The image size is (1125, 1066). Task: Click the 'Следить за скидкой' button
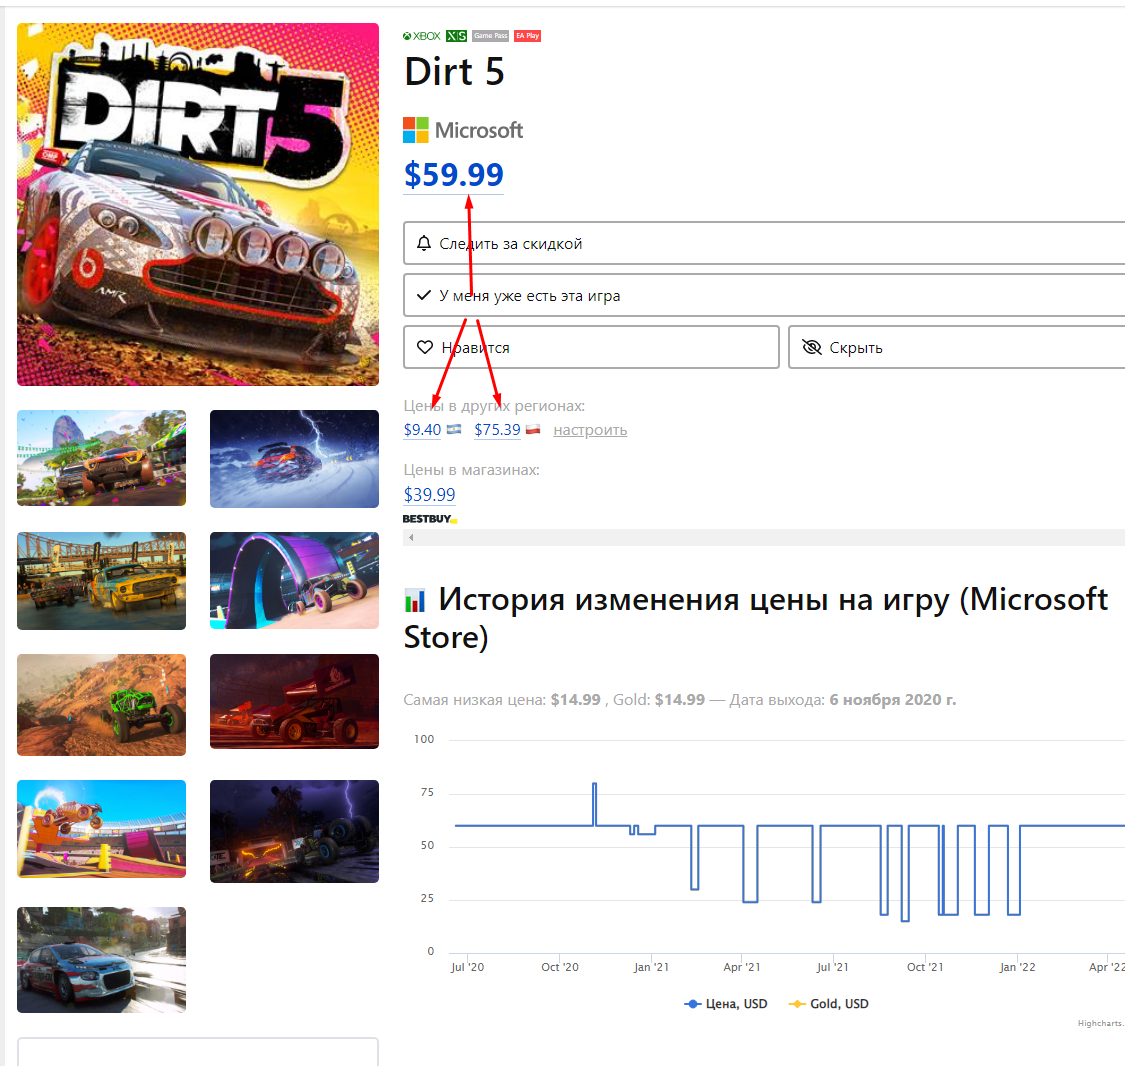[764, 243]
